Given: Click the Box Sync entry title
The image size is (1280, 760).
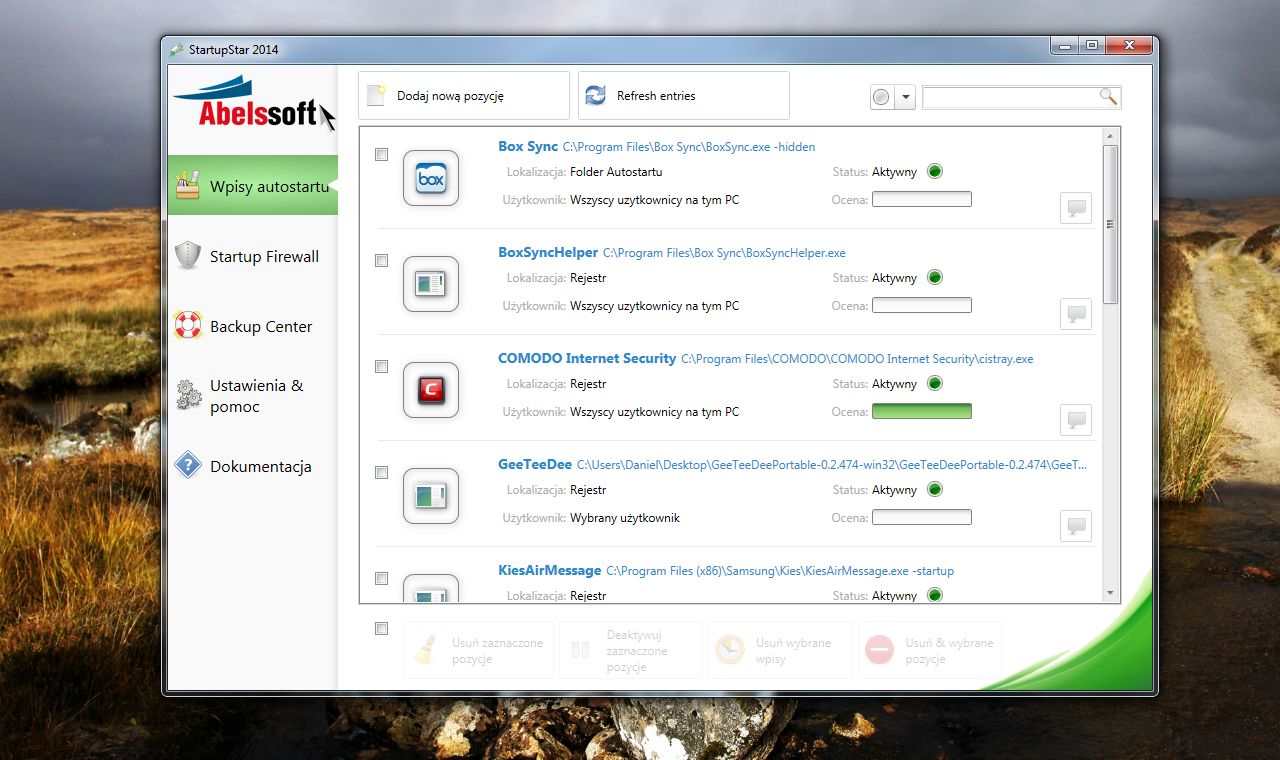Looking at the screenshot, I should 528,146.
